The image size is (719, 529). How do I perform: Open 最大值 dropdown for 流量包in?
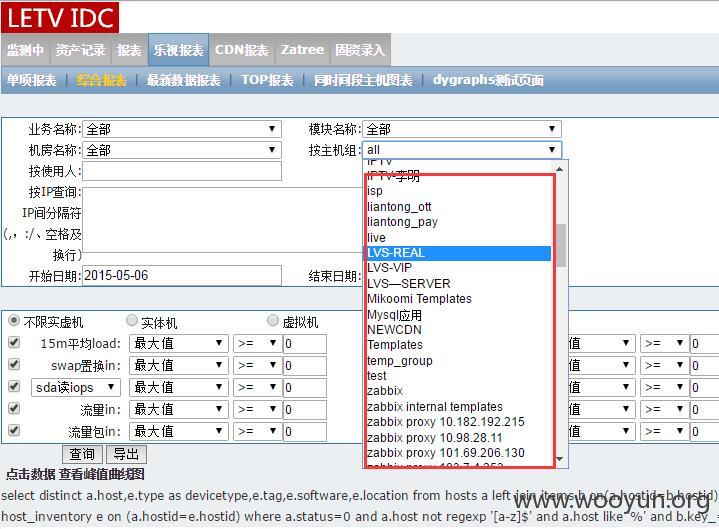[179, 431]
